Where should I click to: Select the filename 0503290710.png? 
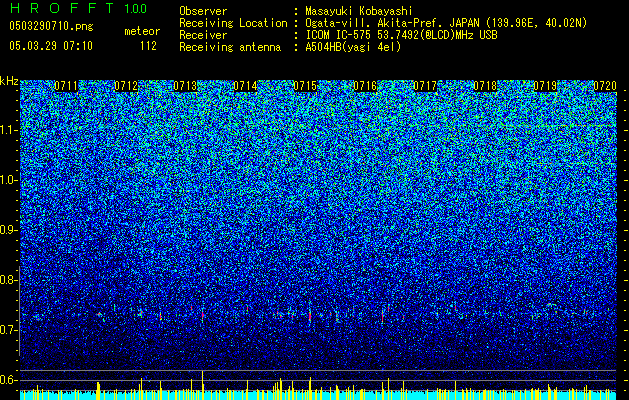click(x=51, y=26)
